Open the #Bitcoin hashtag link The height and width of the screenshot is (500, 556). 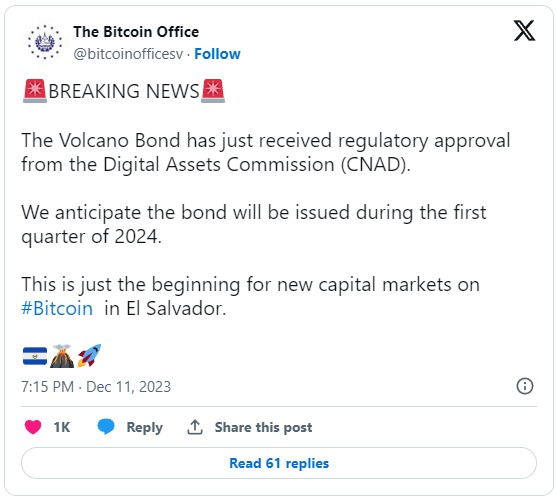tap(57, 308)
